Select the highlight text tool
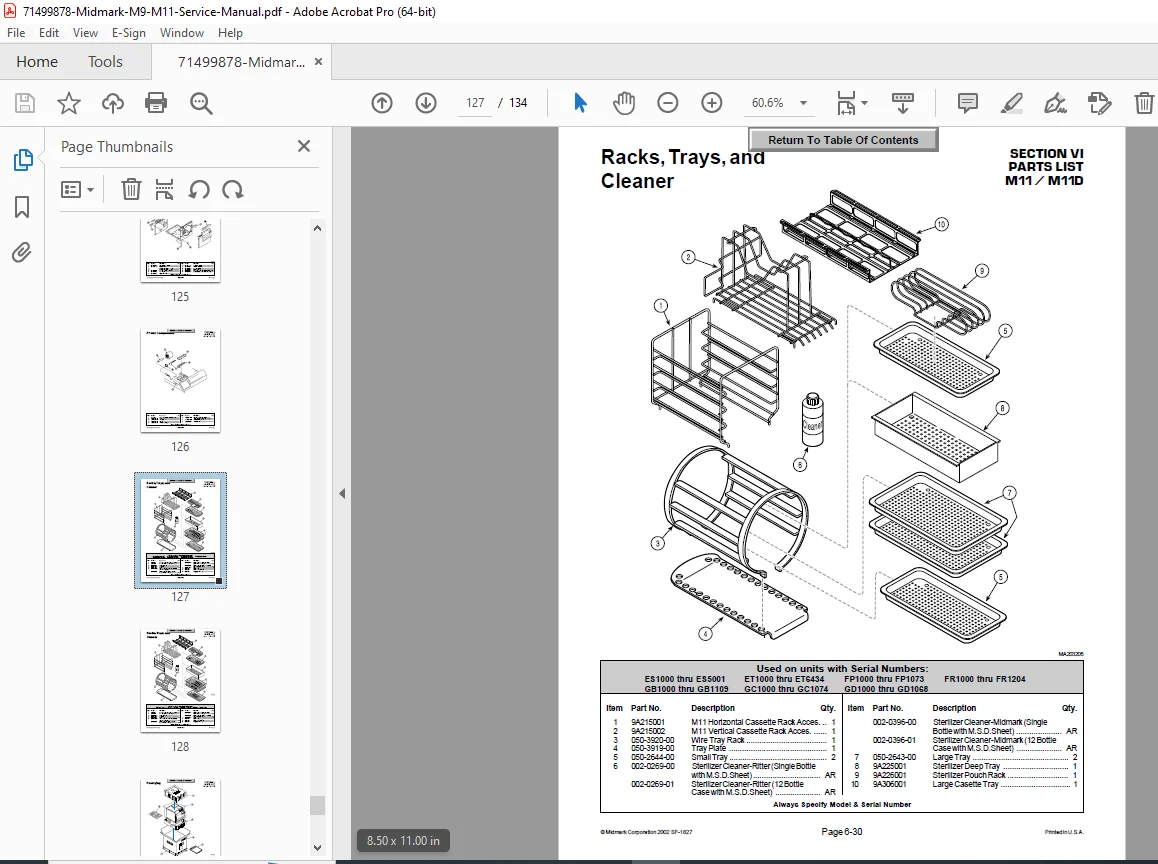Viewport: 1158px width, 864px height. 1012,103
